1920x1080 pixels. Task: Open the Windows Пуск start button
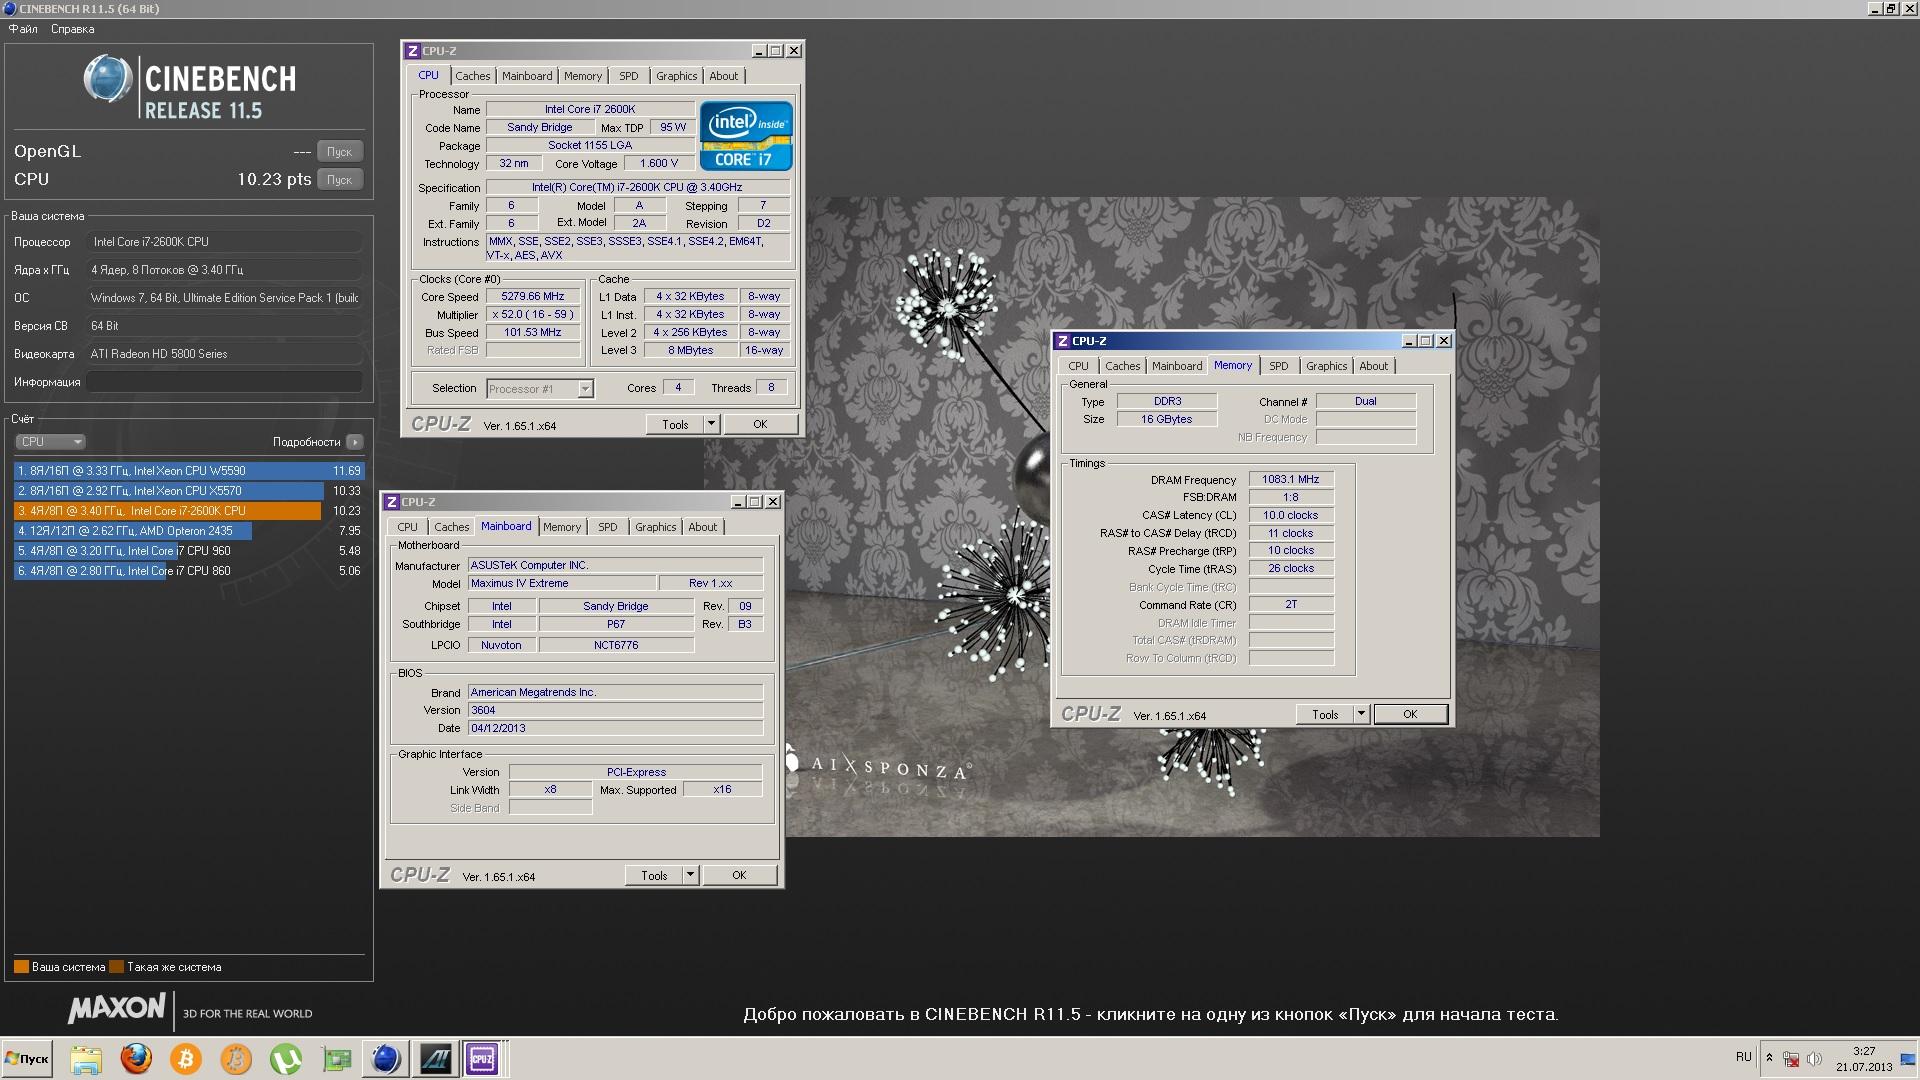(27, 1058)
